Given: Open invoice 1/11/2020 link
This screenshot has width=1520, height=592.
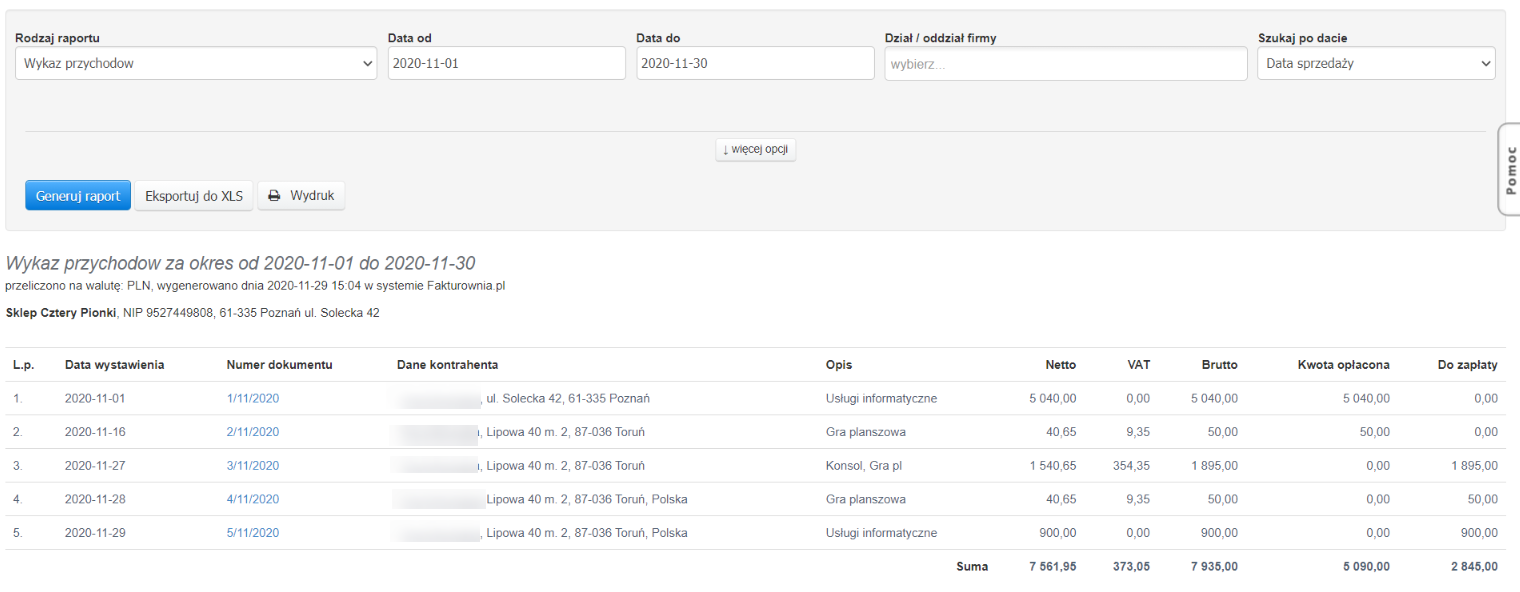Looking at the screenshot, I should coord(253,398).
